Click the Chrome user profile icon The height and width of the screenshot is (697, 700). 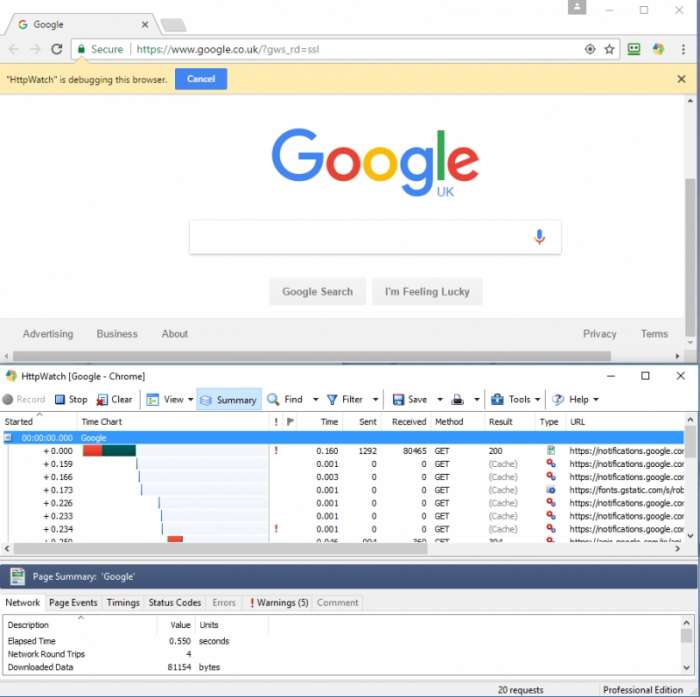[x=577, y=7]
